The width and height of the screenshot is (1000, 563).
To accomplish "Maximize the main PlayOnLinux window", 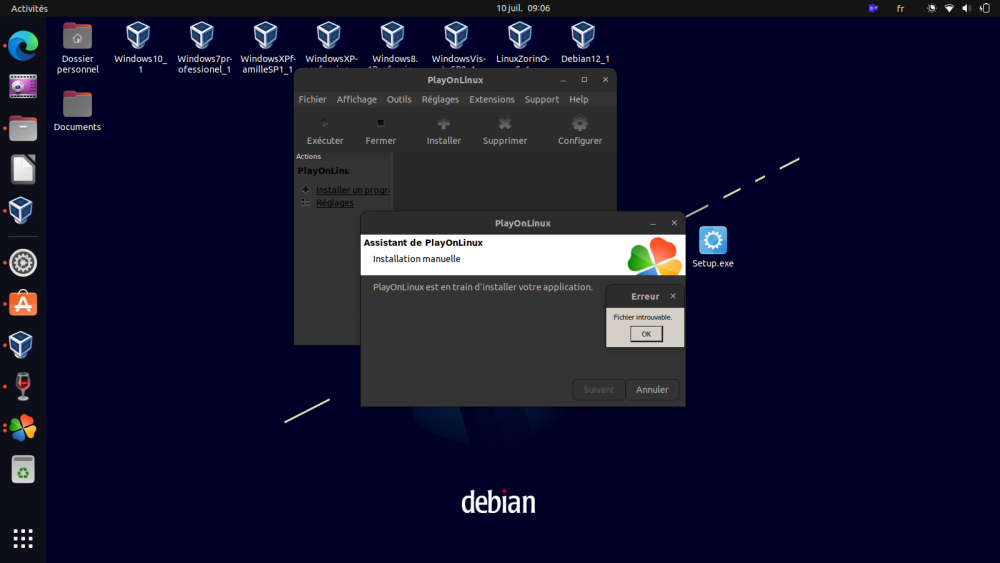I will (x=584, y=80).
